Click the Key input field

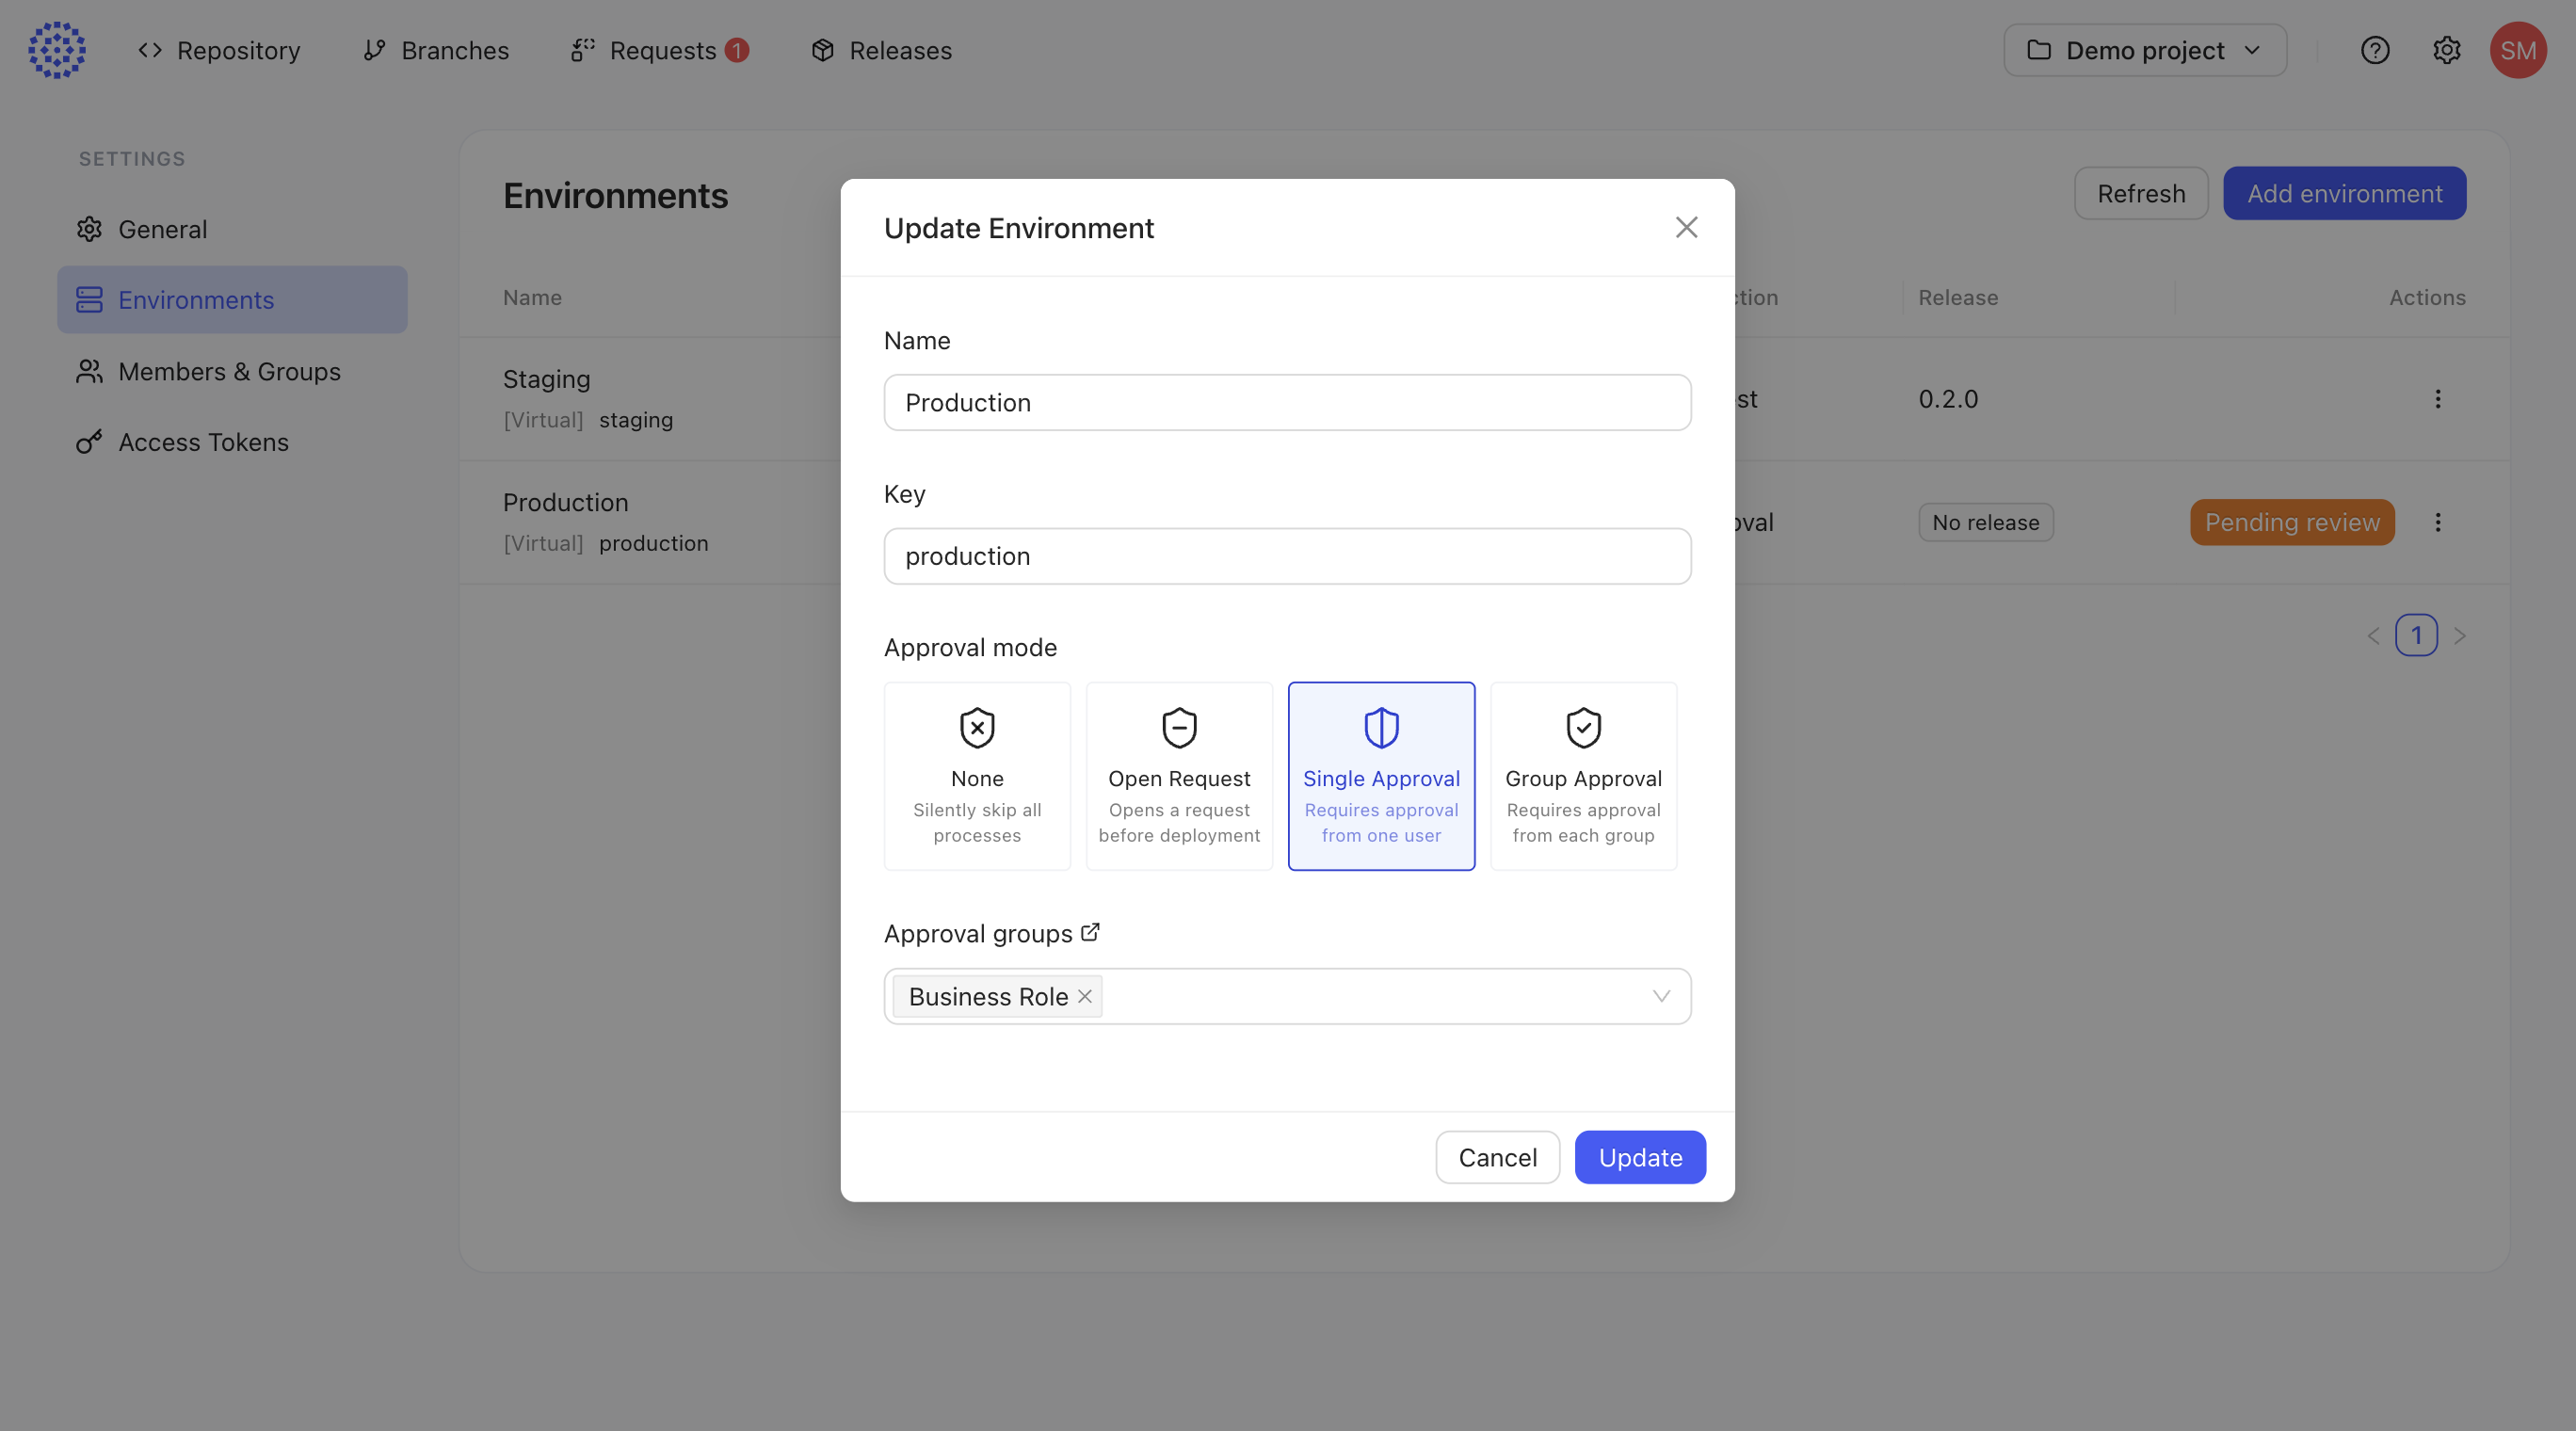point(1287,556)
